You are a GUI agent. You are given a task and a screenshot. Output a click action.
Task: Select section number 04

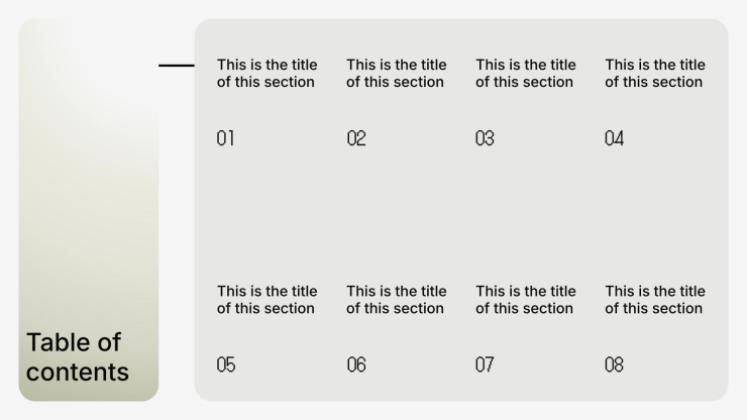(614, 138)
